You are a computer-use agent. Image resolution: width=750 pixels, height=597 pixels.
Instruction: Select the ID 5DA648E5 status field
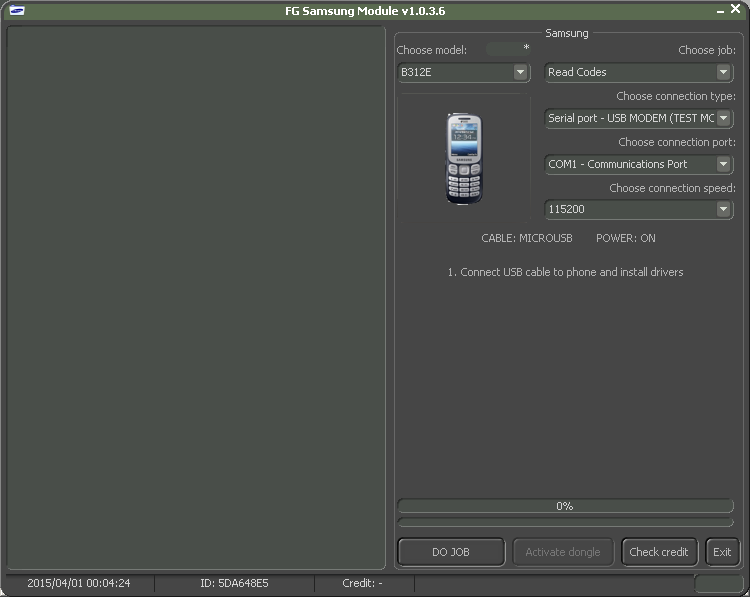(233, 583)
